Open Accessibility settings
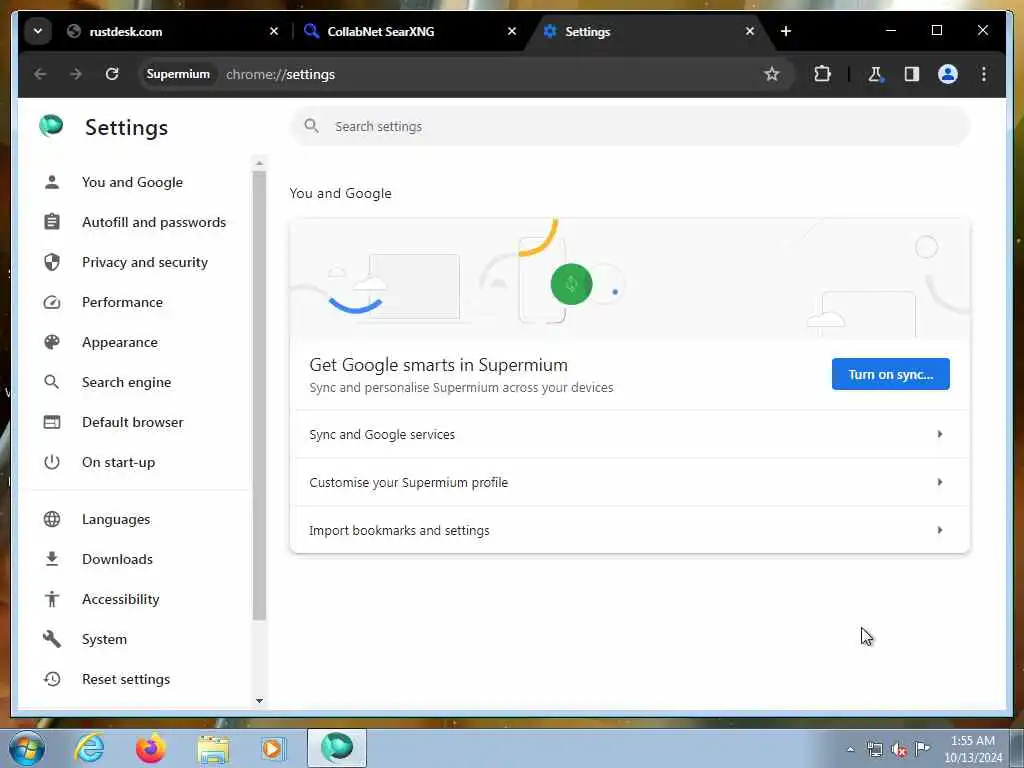Image resolution: width=1024 pixels, height=768 pixels. coord(120,599)
